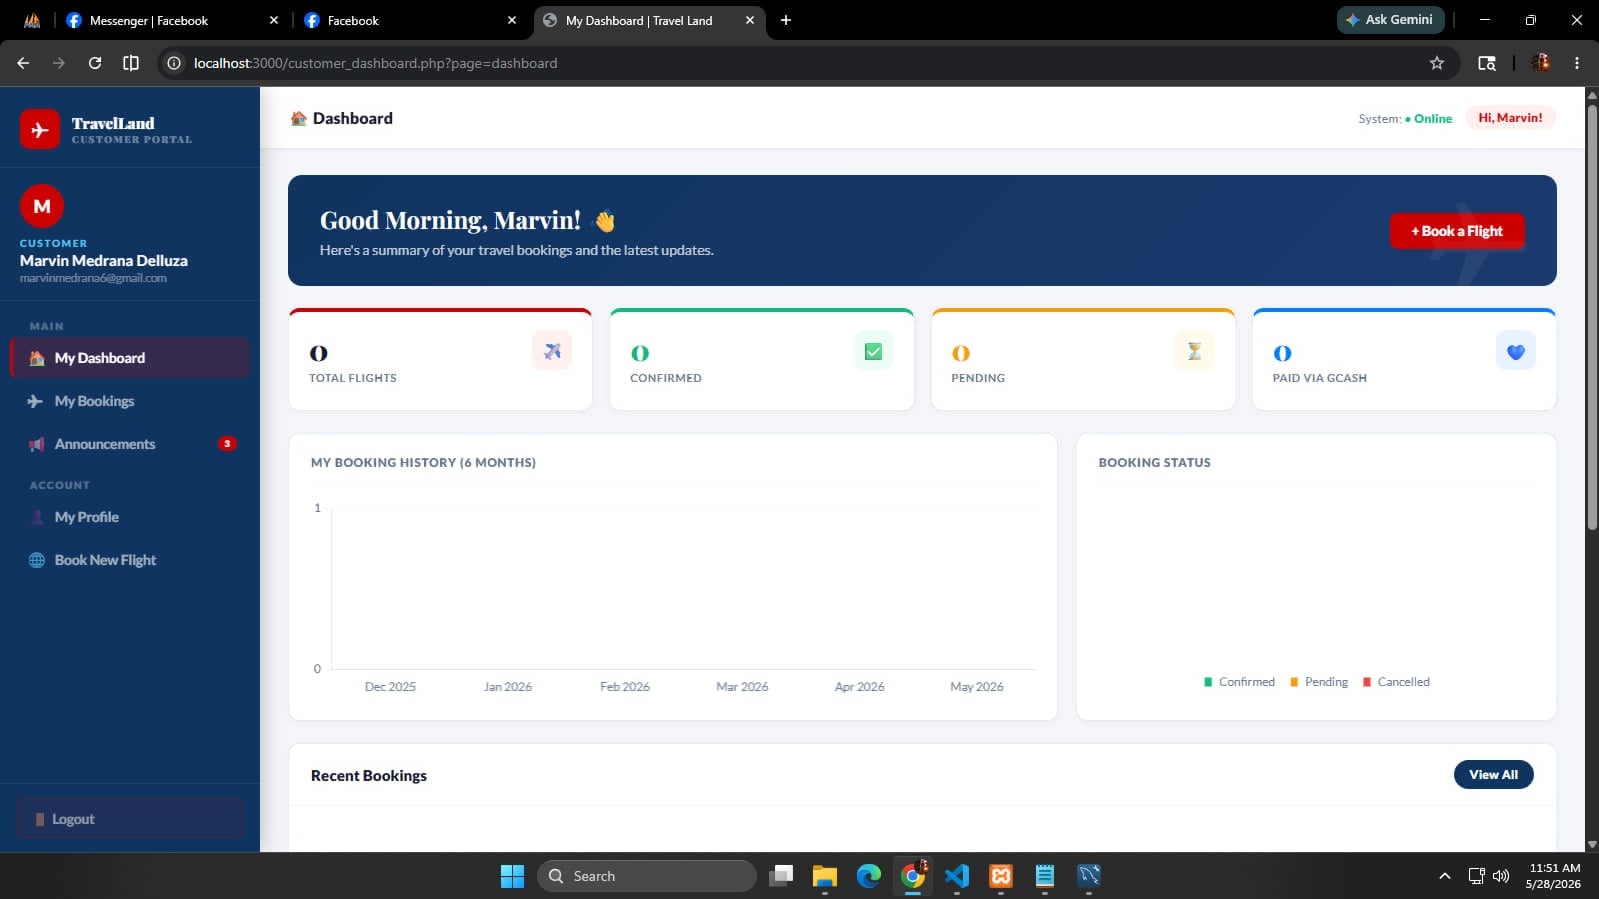This screenshot has width=1599, height=899.
Task: Open Microsoft Edge from taskbar
Action: click(869, 876)
